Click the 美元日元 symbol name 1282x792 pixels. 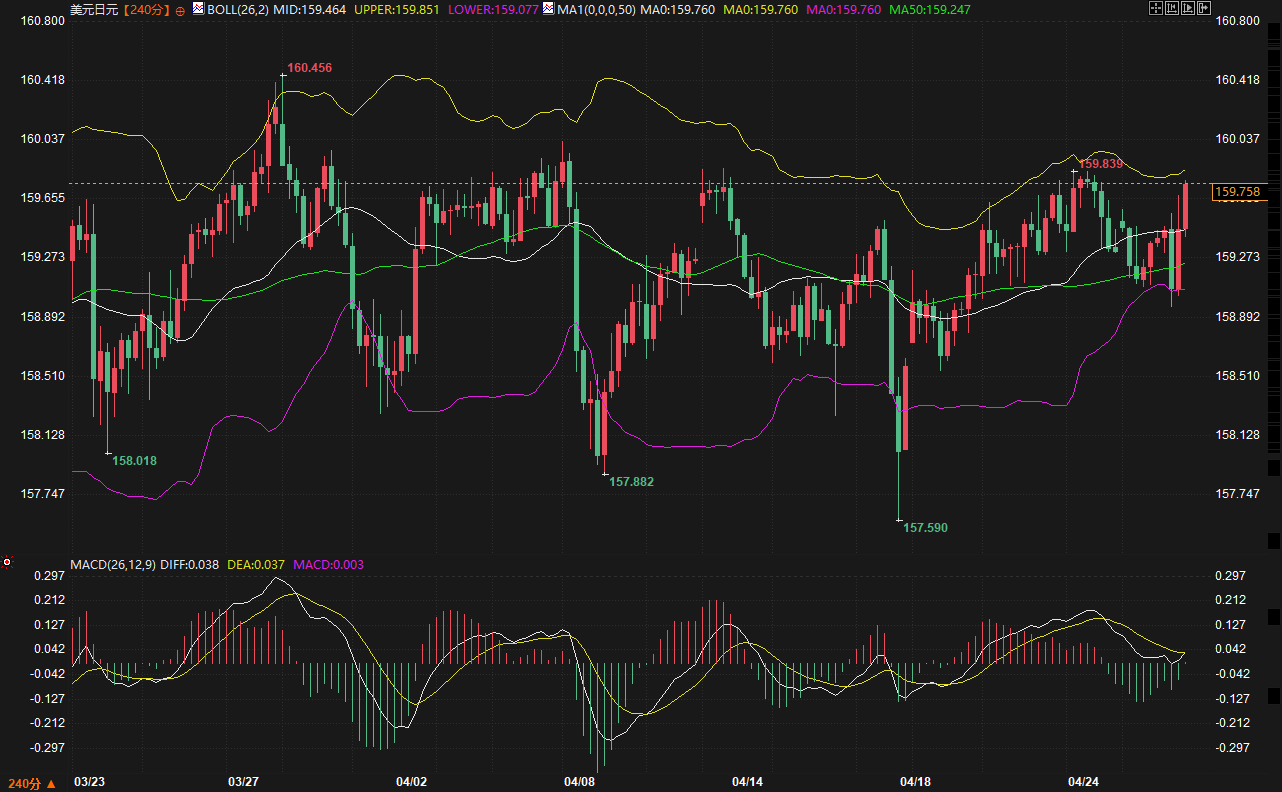(x=94, y=10)
